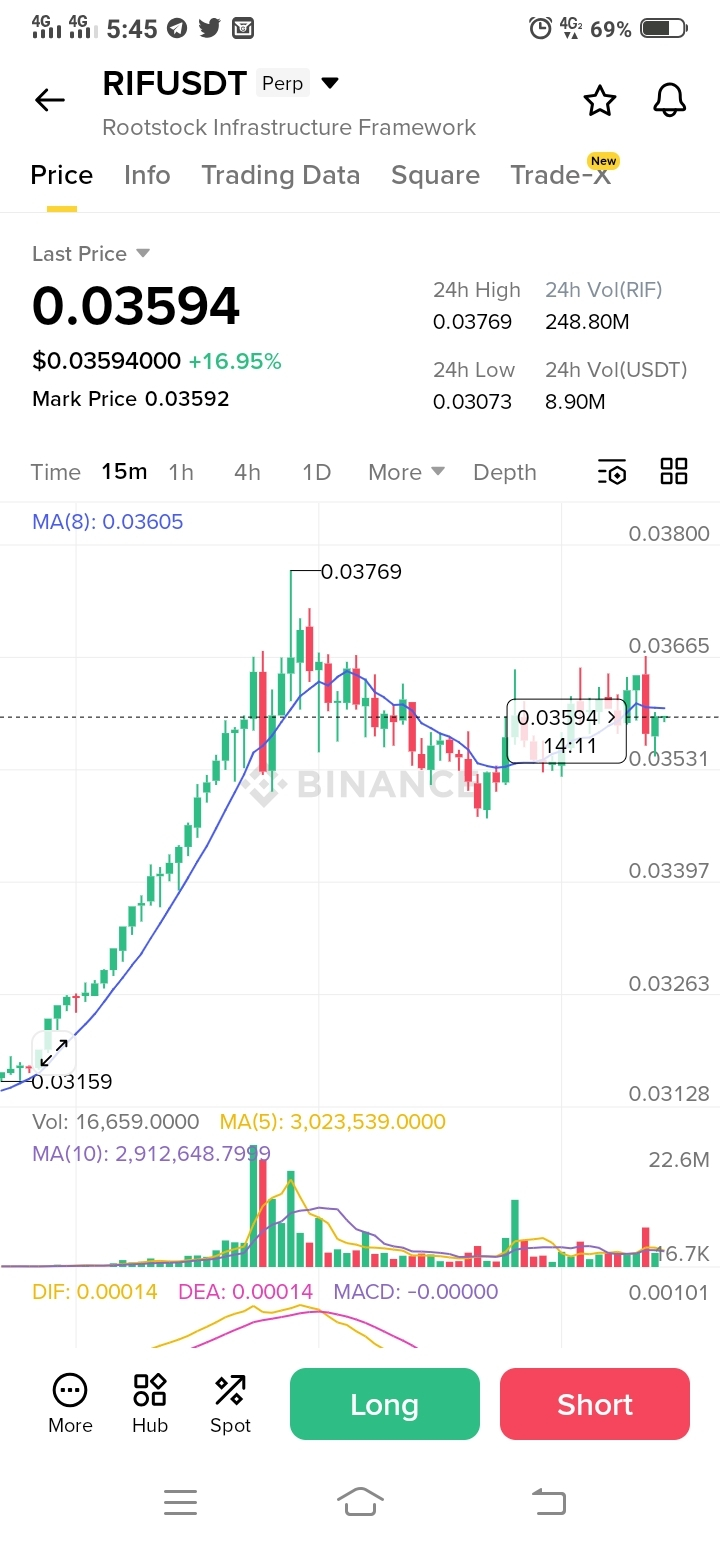Open the More menu icon at bottom

coord(70,1403)
